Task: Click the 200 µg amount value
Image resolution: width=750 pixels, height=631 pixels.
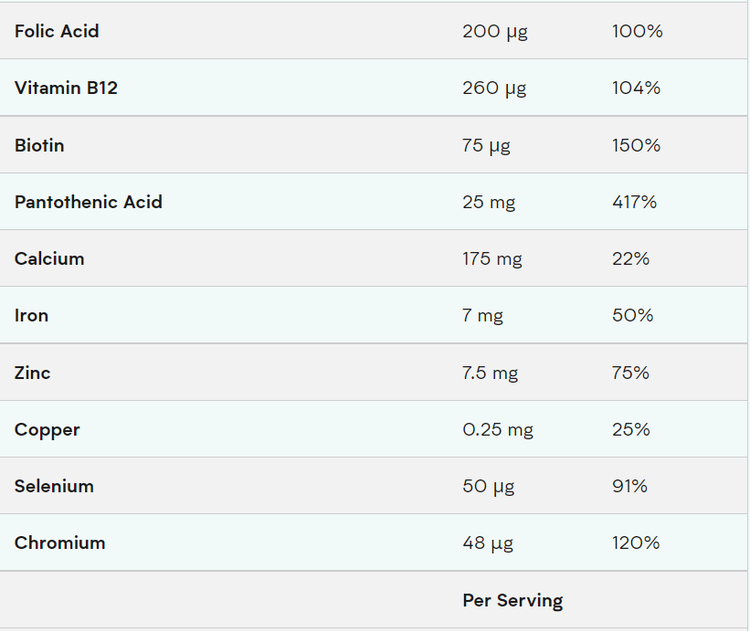Action: (494, 31)
